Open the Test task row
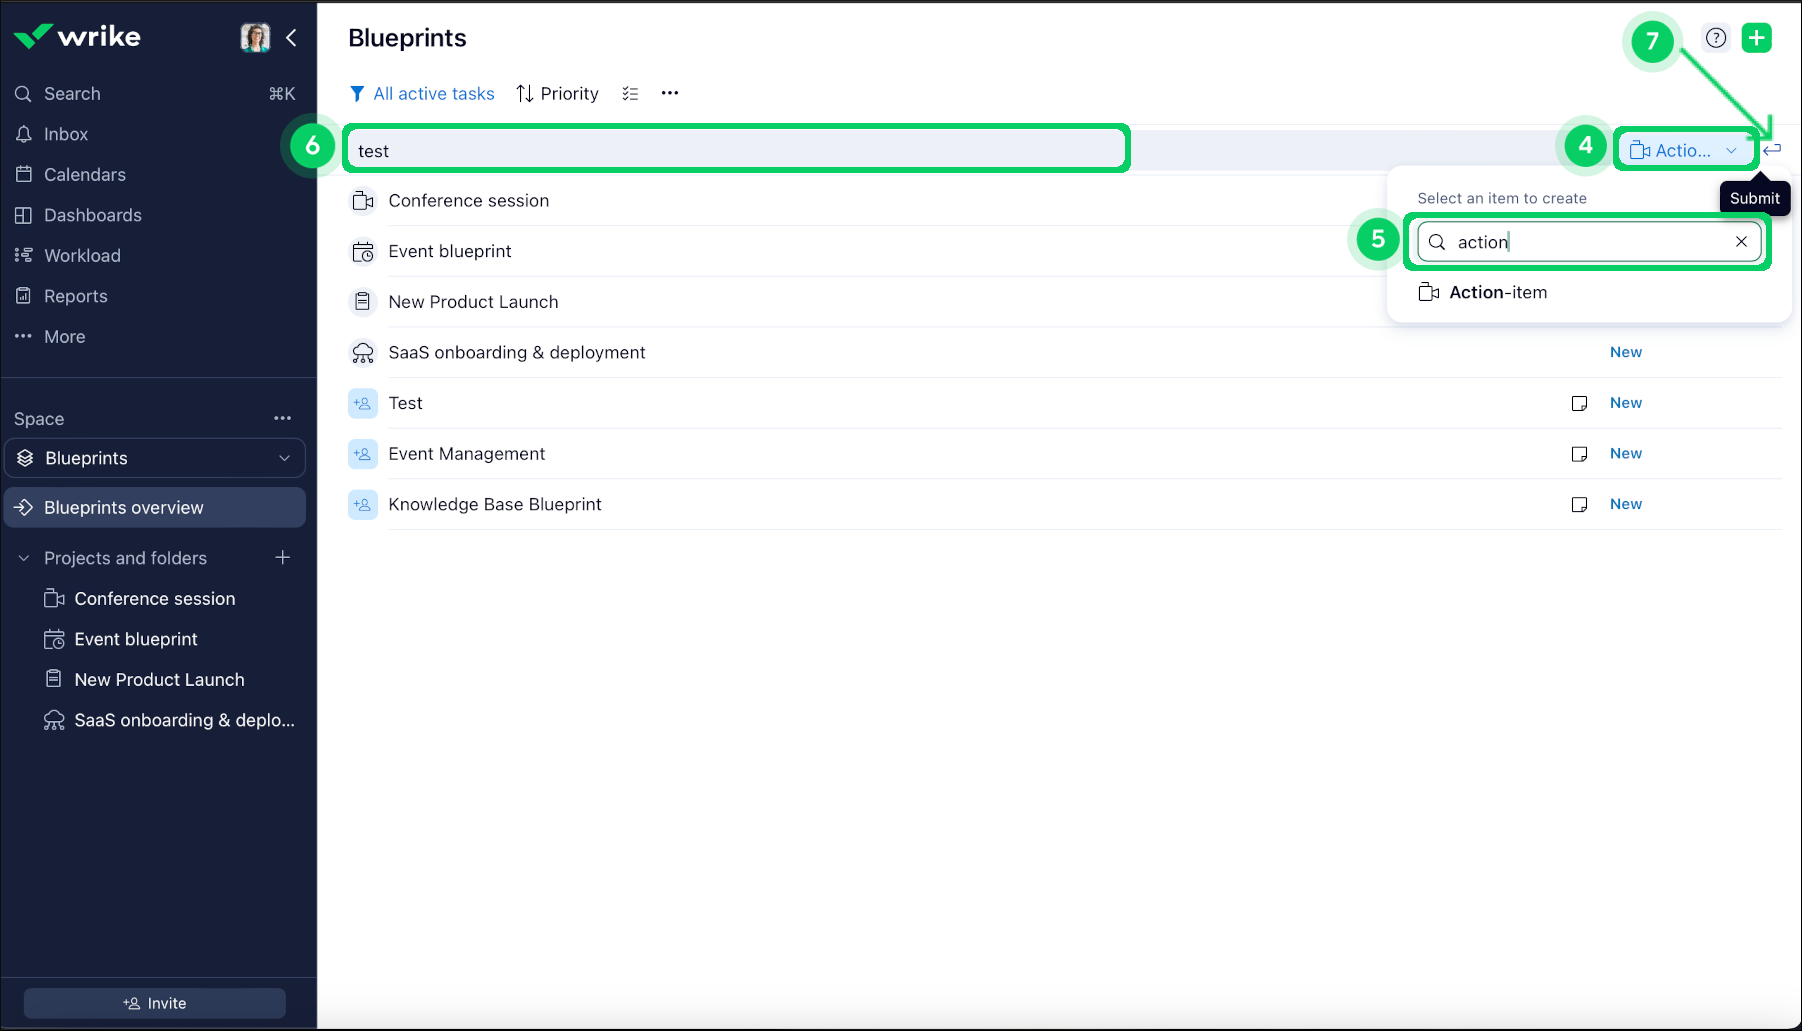 (x=405, y=403)
